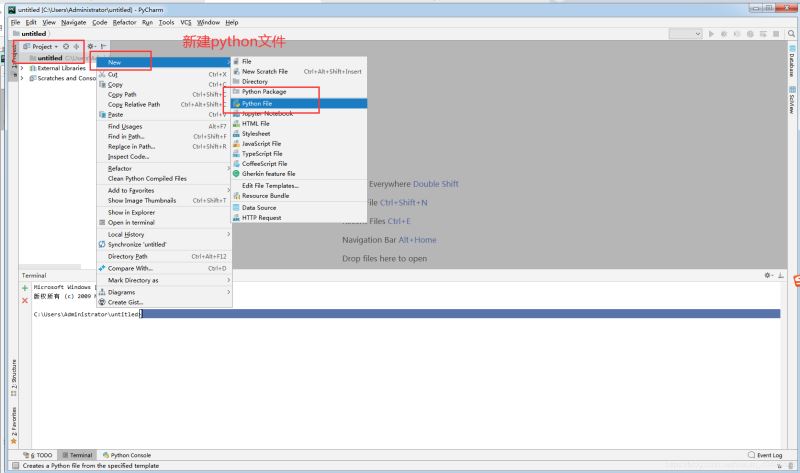The width and height of the screenshot is (800, 473).
Task: Open terminal panel gear settings
Action: [769, 276]
